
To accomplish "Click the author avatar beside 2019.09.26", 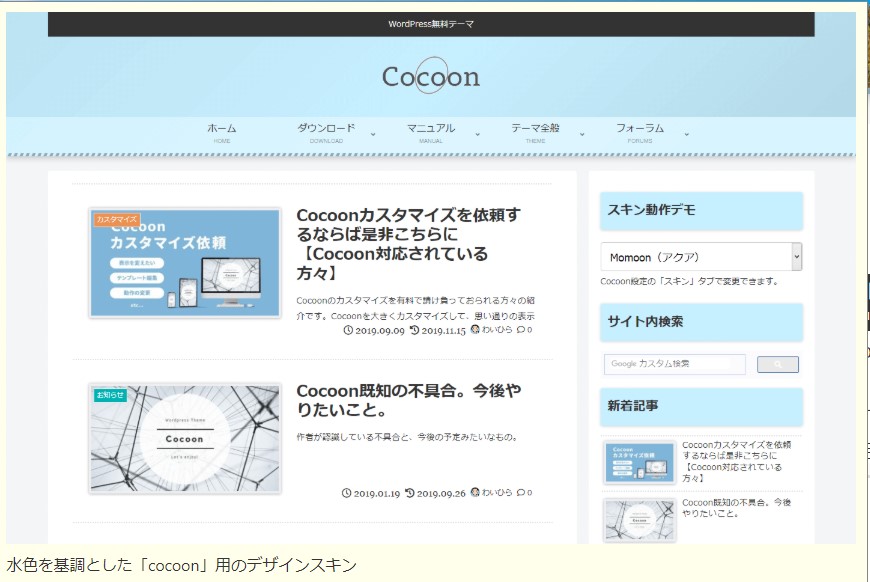I will click(x=475, y=492).
